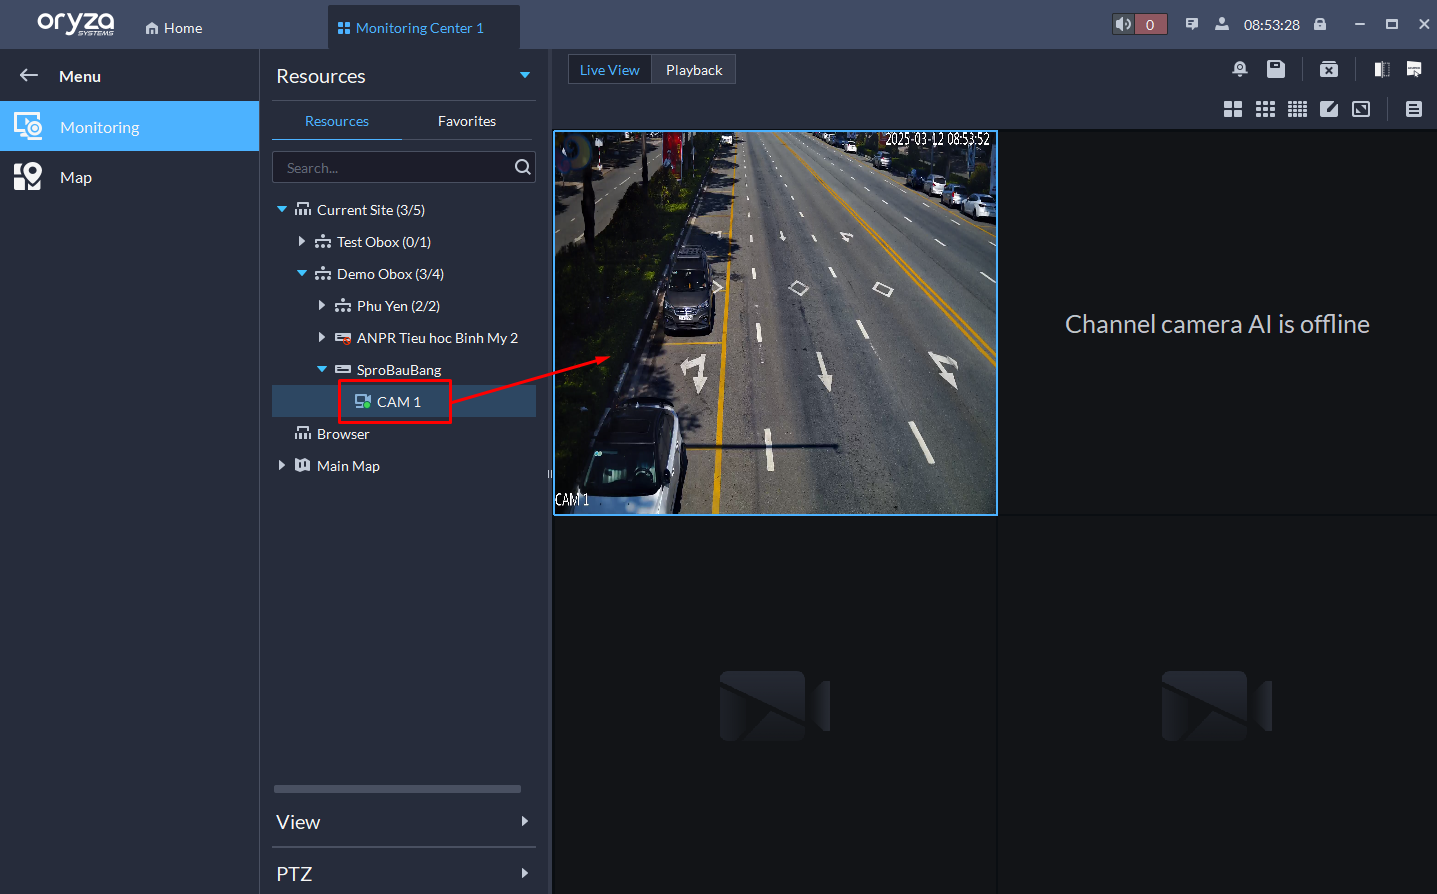The image size is (1437, 894).
Task: Switch to the Playback tab
Action: (694, 70)
